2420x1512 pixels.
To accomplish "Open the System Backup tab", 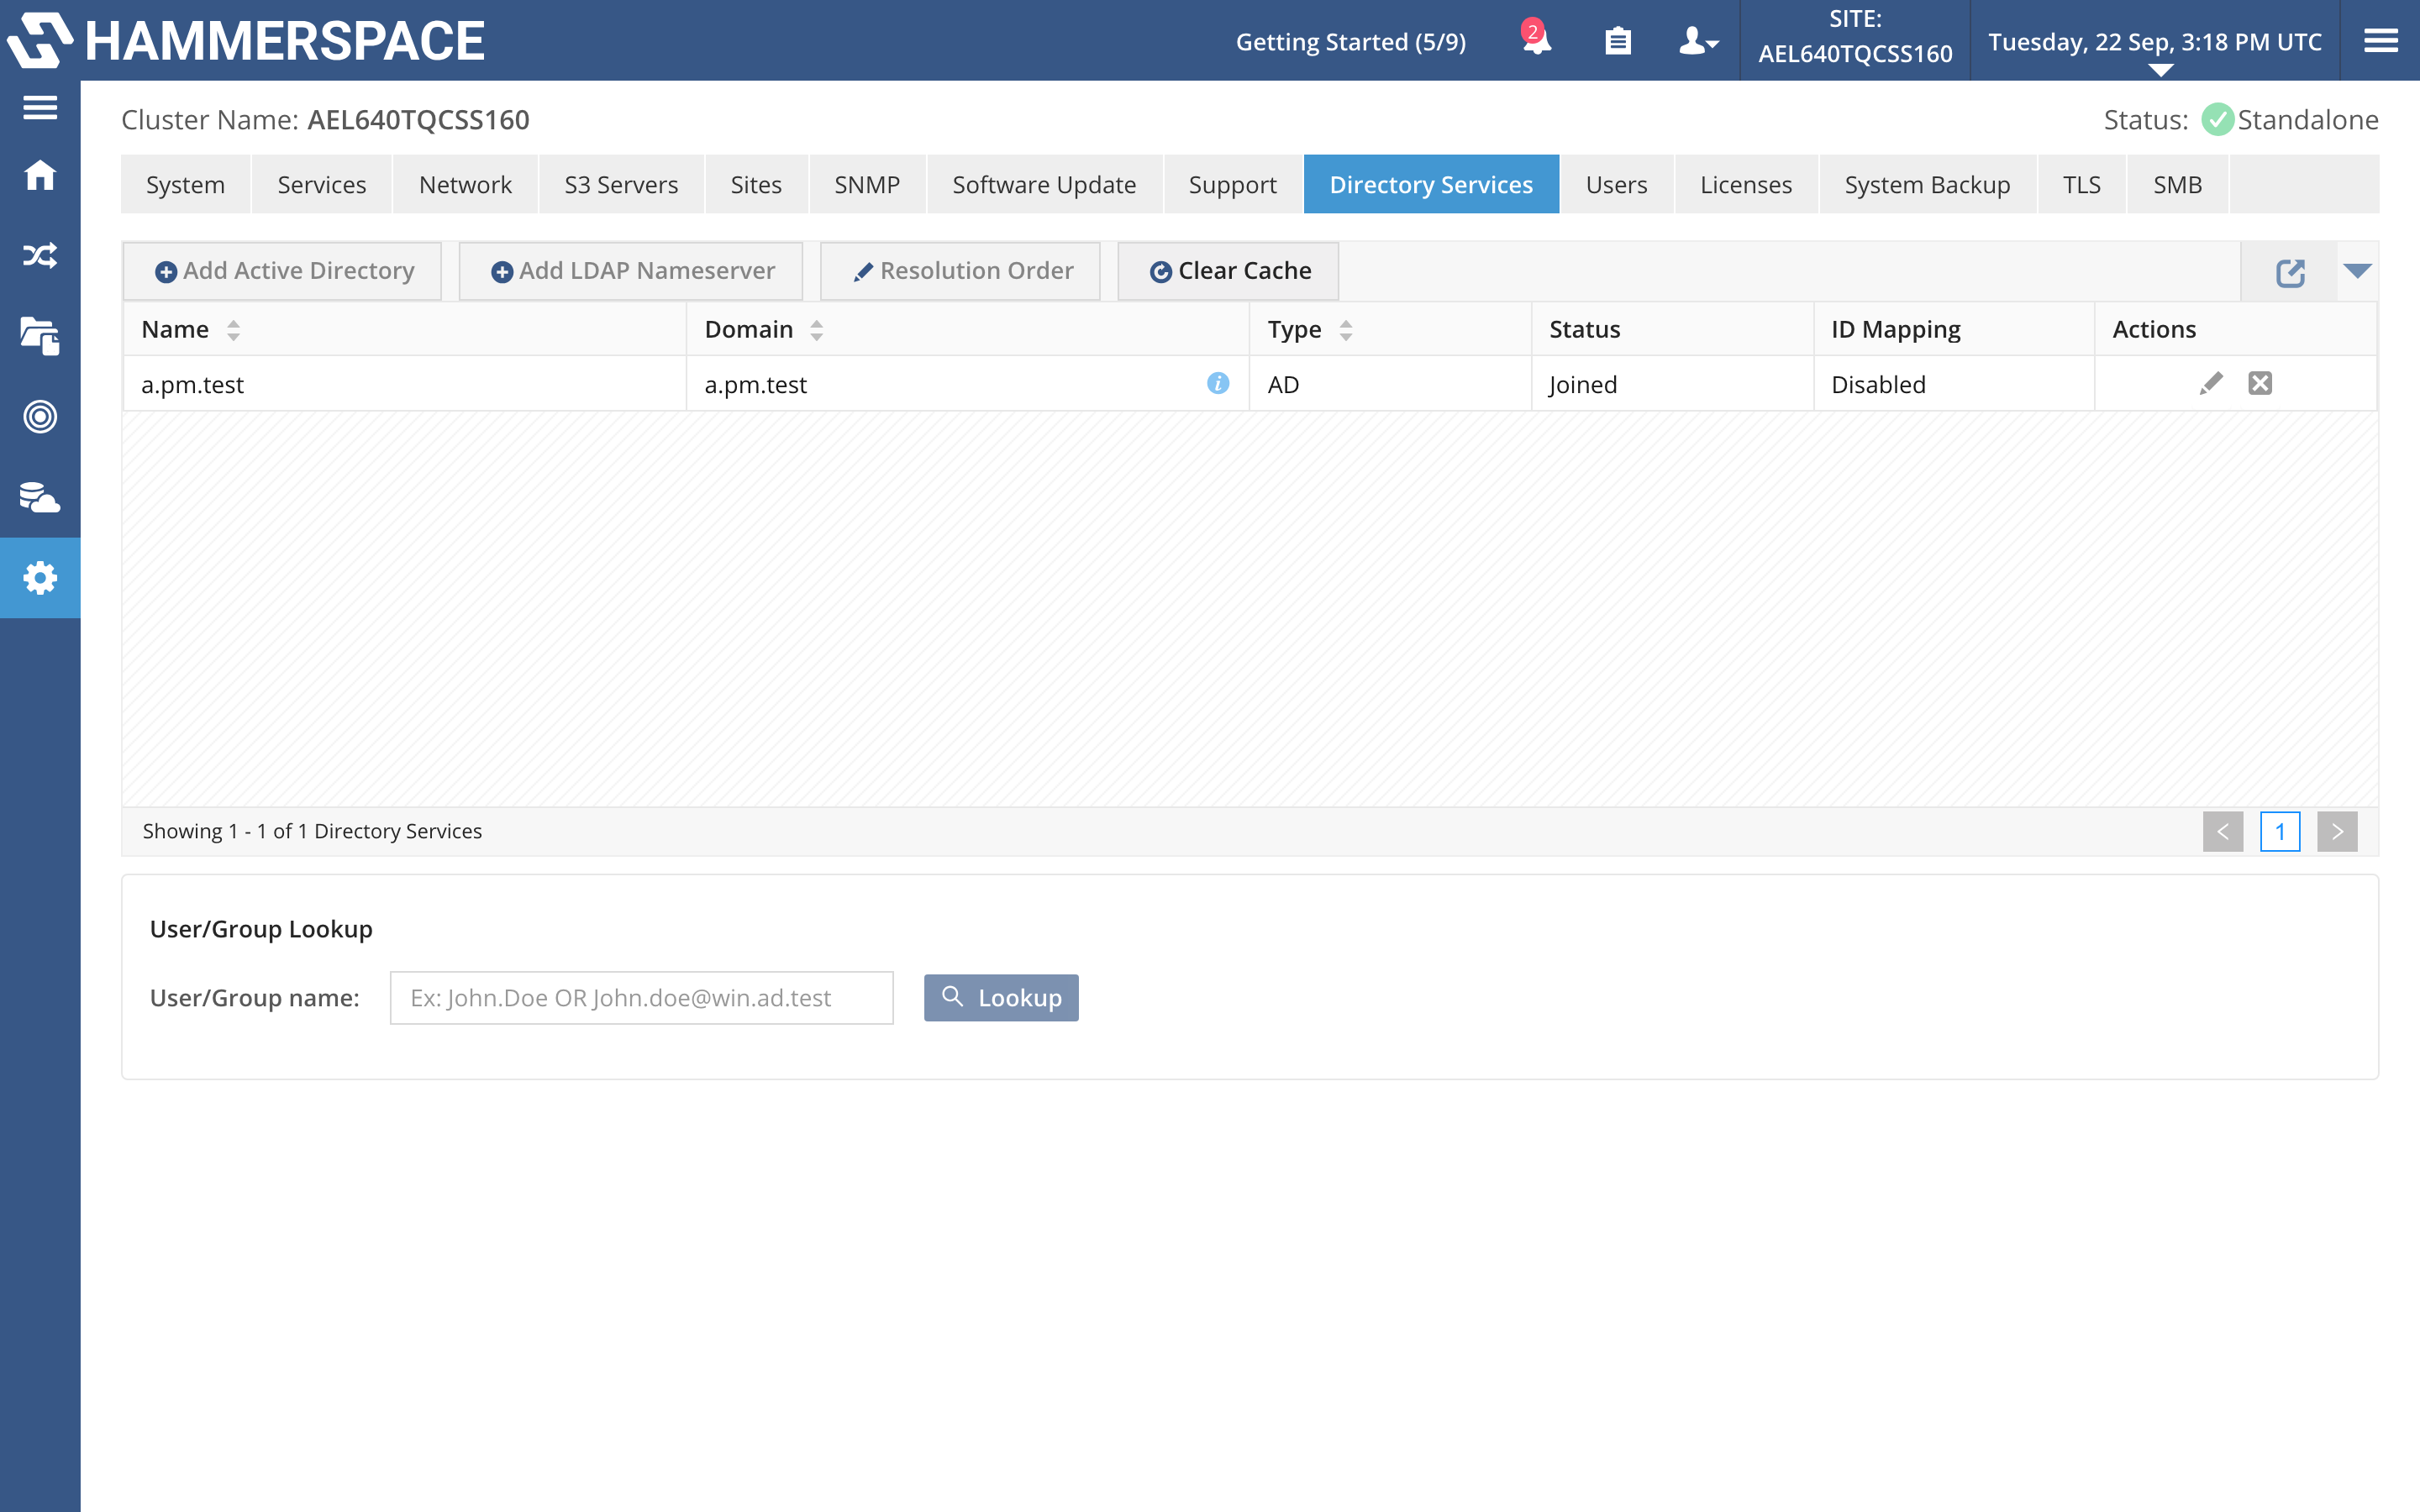I will (1927, 184).
